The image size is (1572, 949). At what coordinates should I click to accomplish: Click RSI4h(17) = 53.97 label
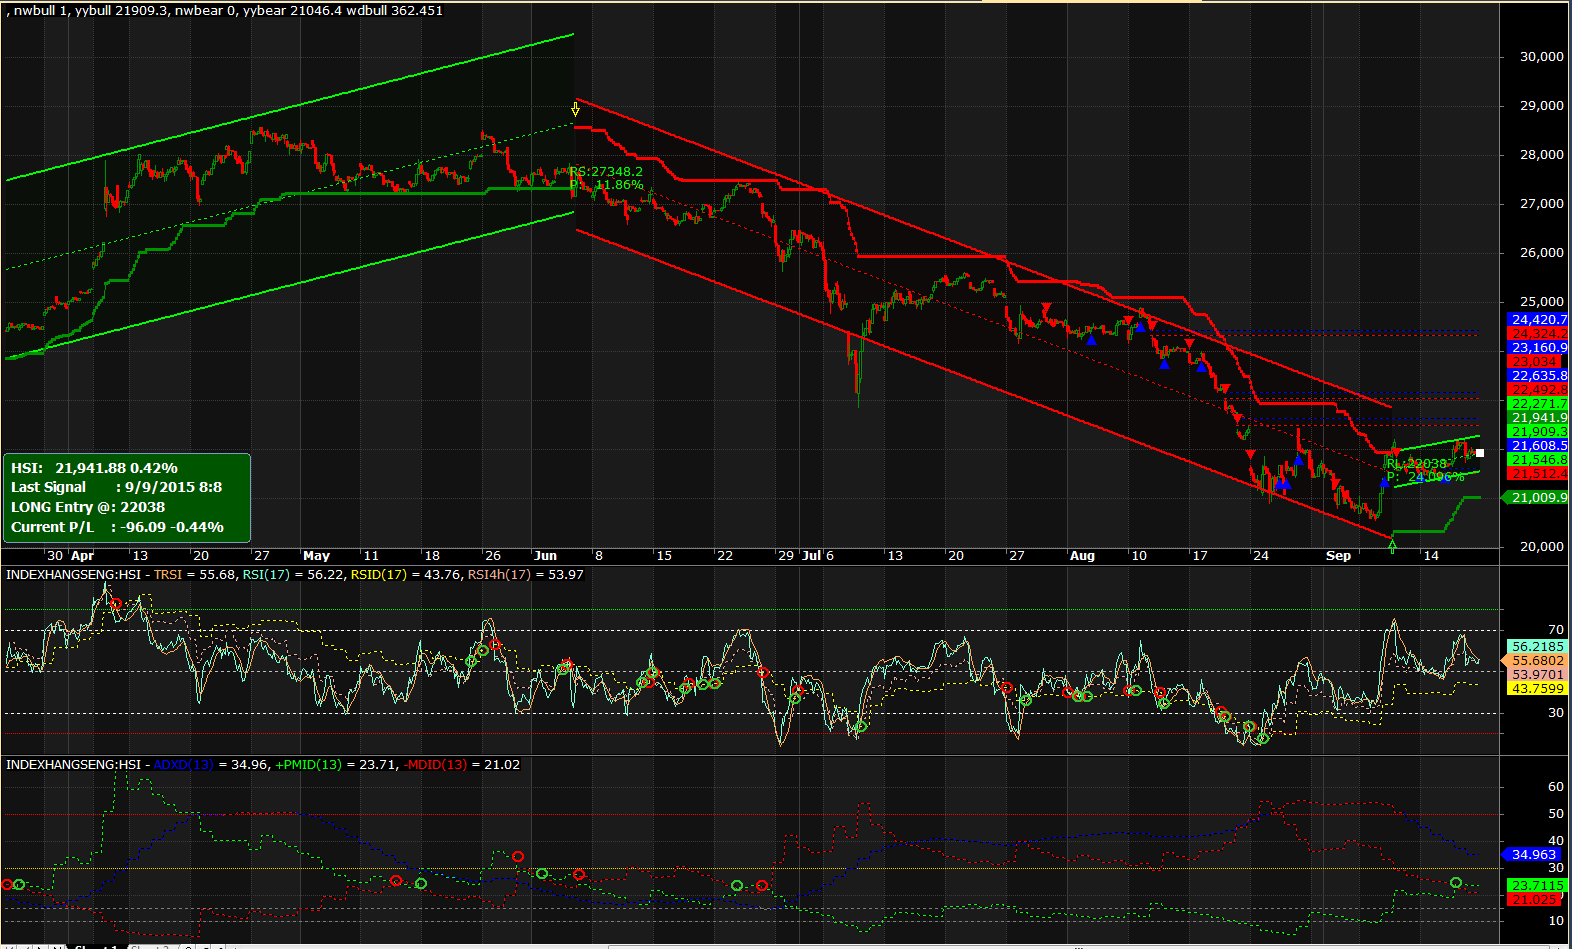[x=525, y=574]
